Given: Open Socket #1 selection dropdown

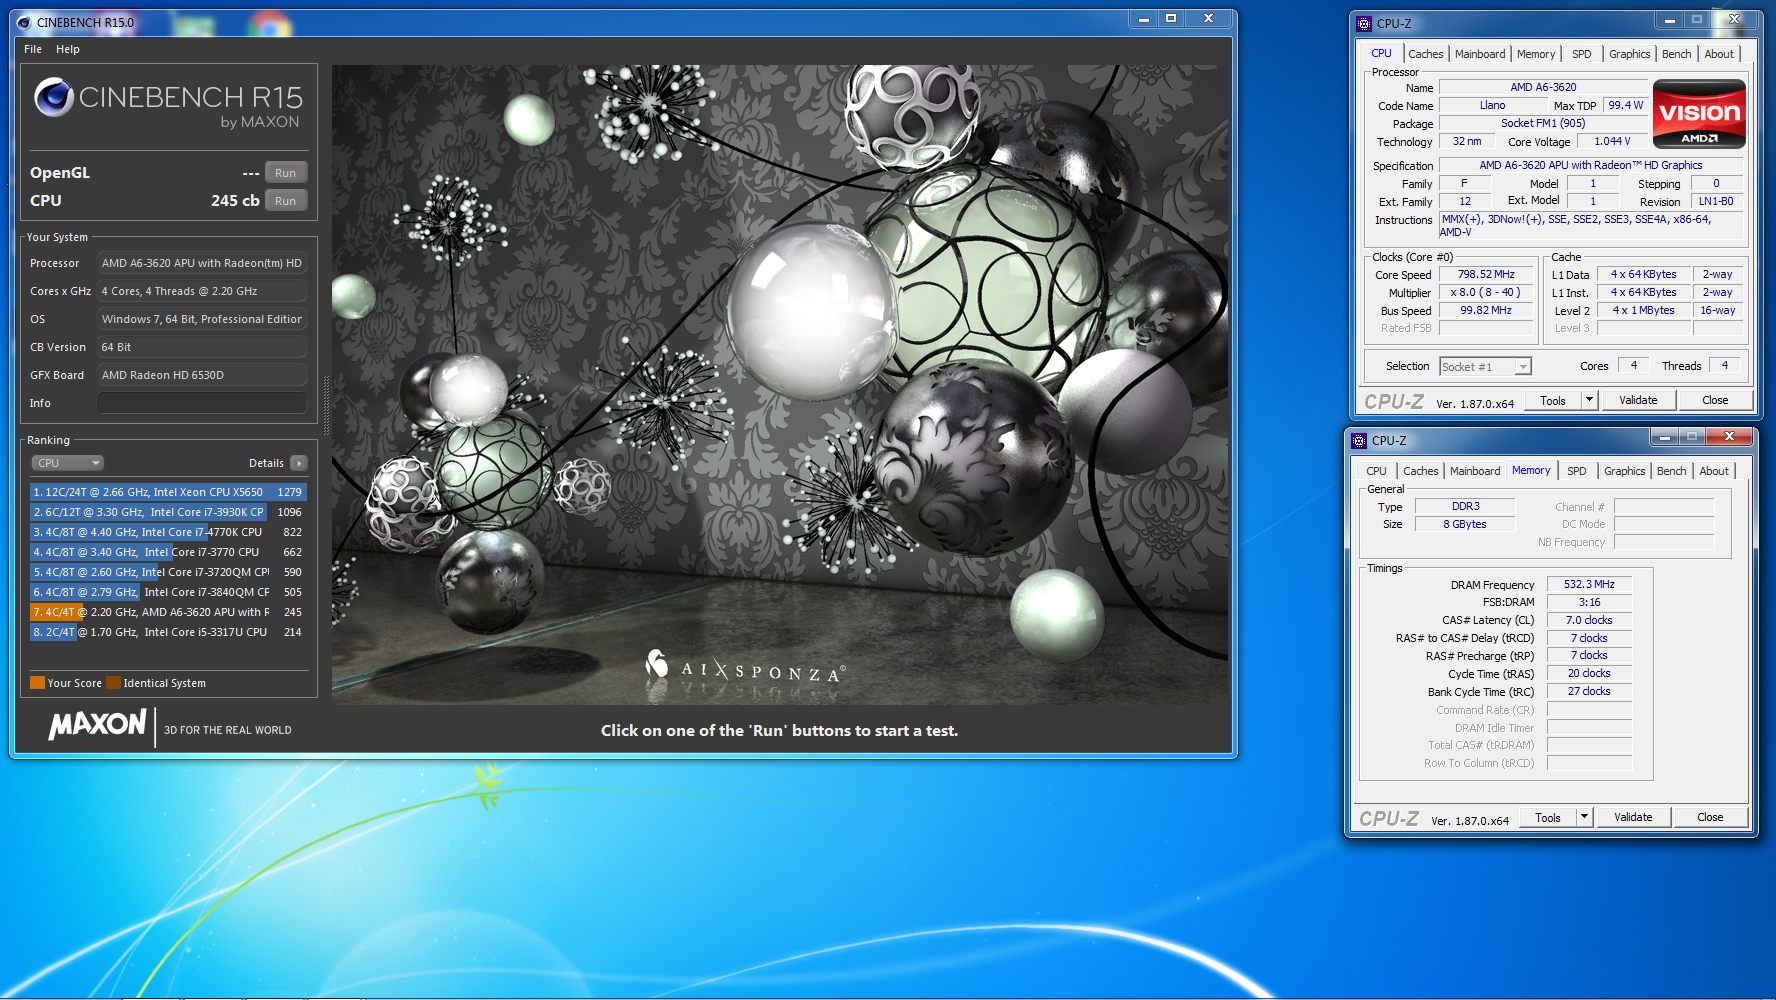Looking at the screenshot, I should click(x=1485, y=367).
